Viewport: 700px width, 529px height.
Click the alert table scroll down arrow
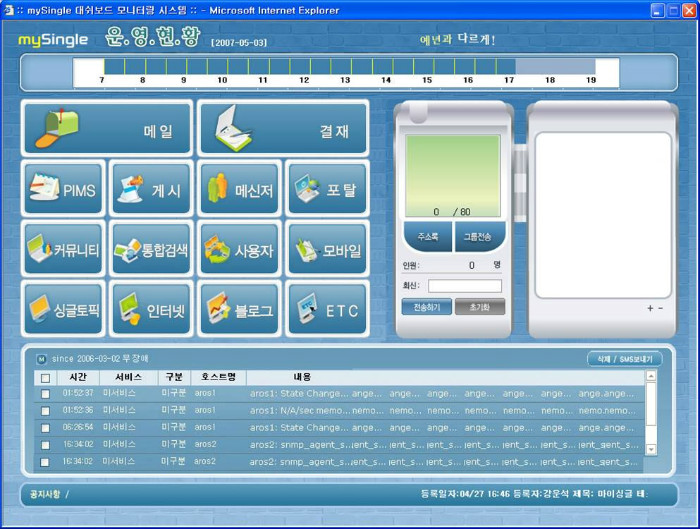(x=651, y=450)
